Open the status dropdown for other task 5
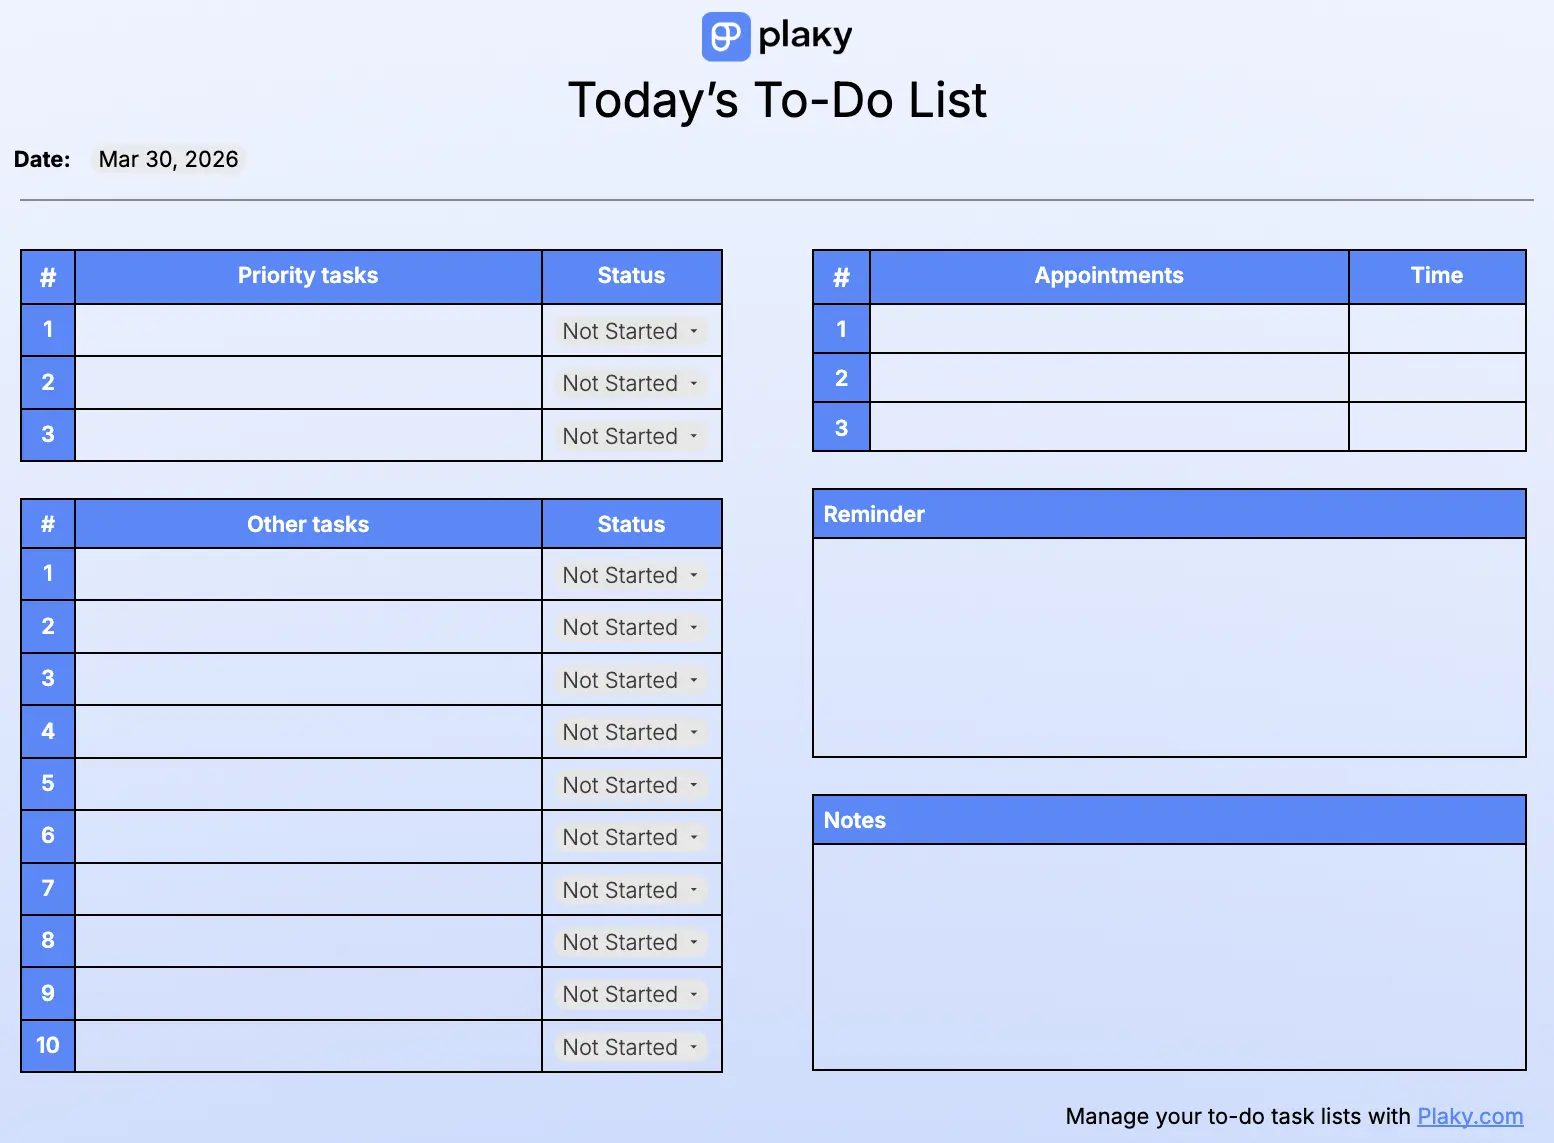Screen dimensions: 1554x1143 [631, 785]
